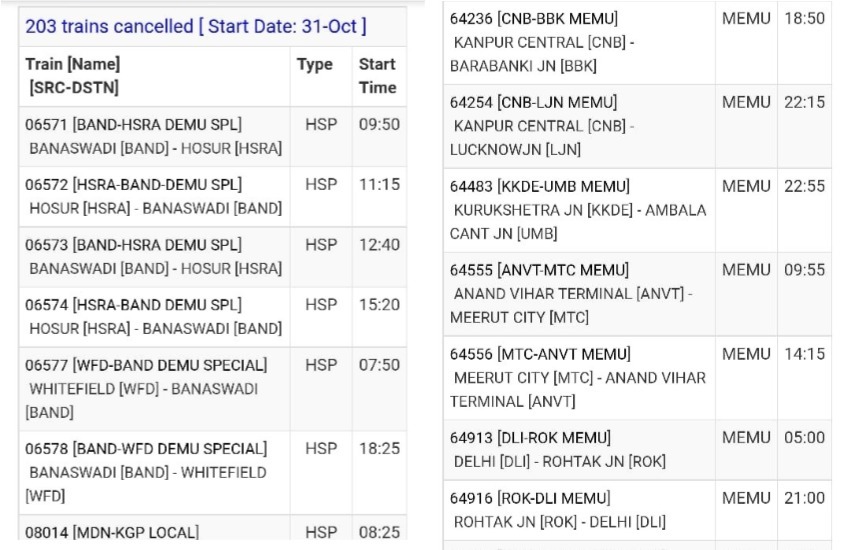
Task: Click train 08014 MDN-KGP LOCAL
Action: (212, 528)
